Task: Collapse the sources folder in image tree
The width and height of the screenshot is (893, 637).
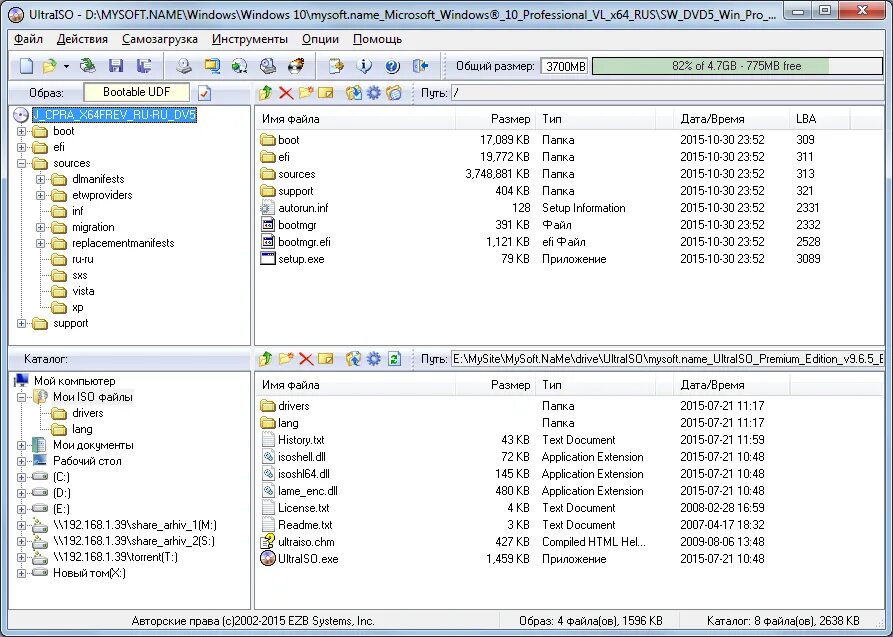Action: pyautogui.click(x=22, y=163)
